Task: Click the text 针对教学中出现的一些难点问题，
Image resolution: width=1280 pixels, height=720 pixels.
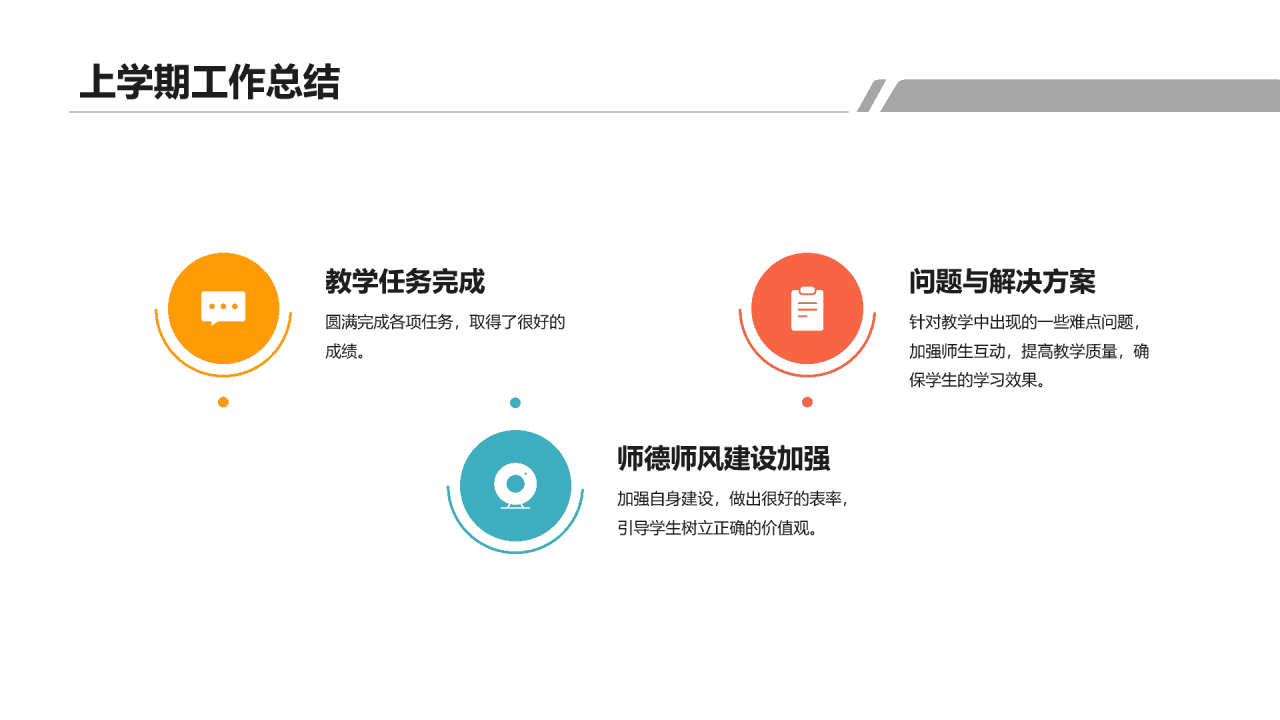Action: pos(1025,322)
